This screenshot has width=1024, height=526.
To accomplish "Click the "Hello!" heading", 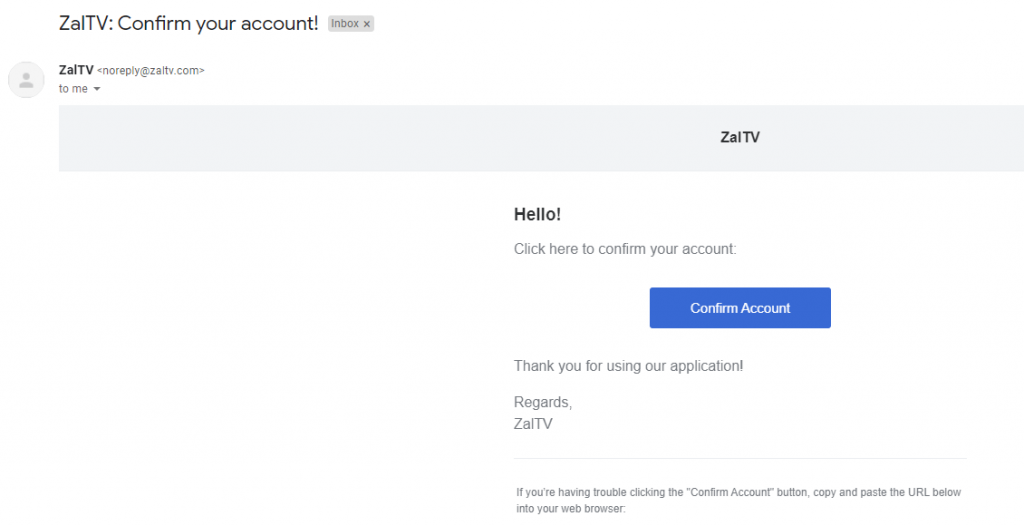I will (537, 214).
